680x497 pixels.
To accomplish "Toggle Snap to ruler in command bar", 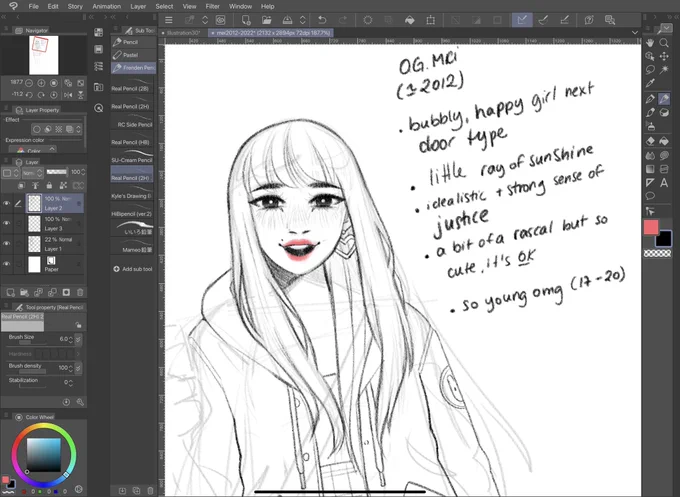I will (522, 20).
